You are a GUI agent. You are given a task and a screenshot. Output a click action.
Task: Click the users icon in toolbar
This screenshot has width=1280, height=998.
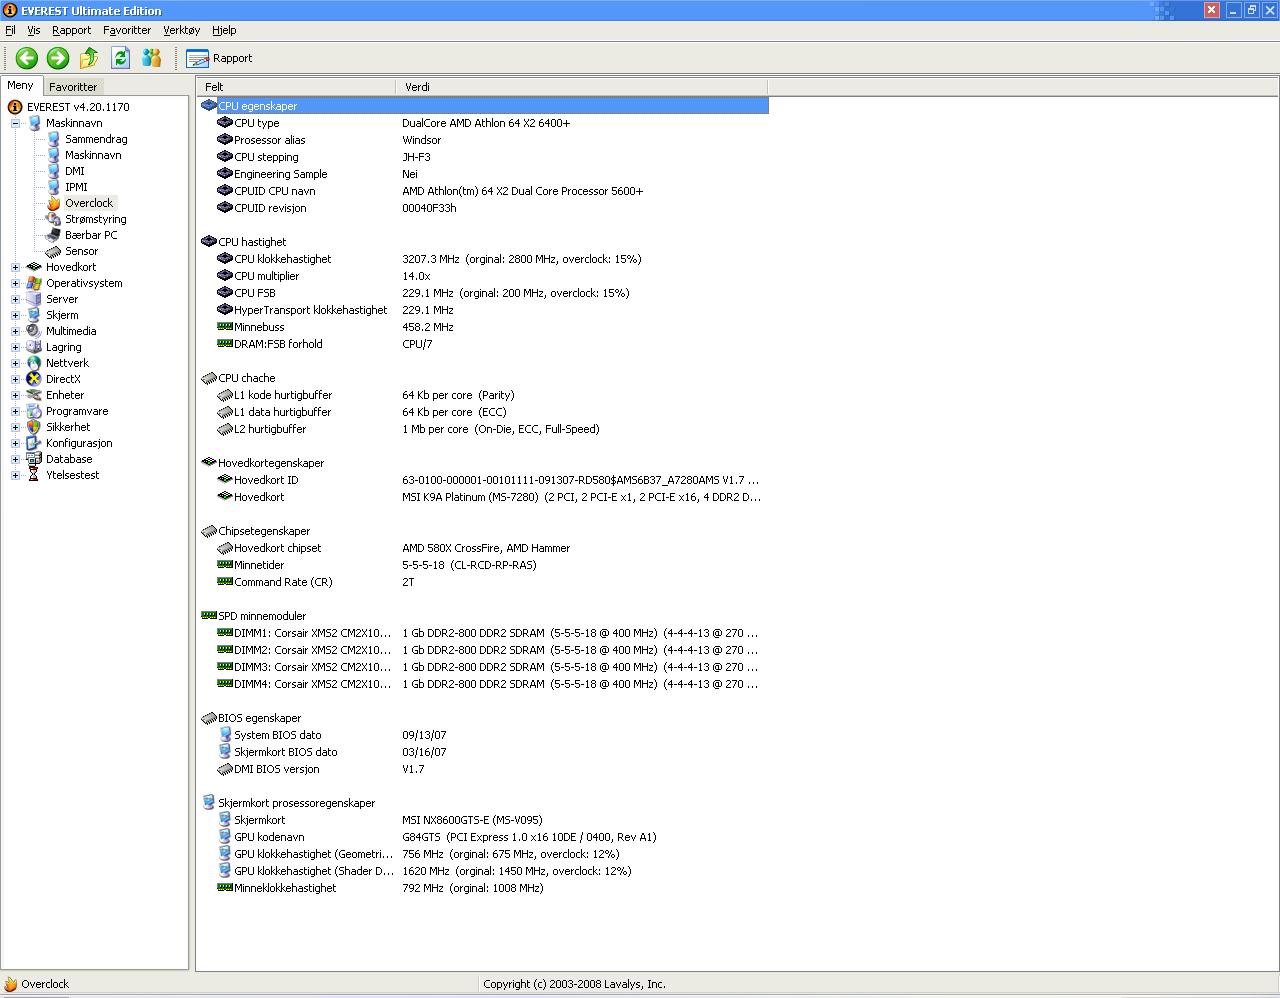[152, 58]
